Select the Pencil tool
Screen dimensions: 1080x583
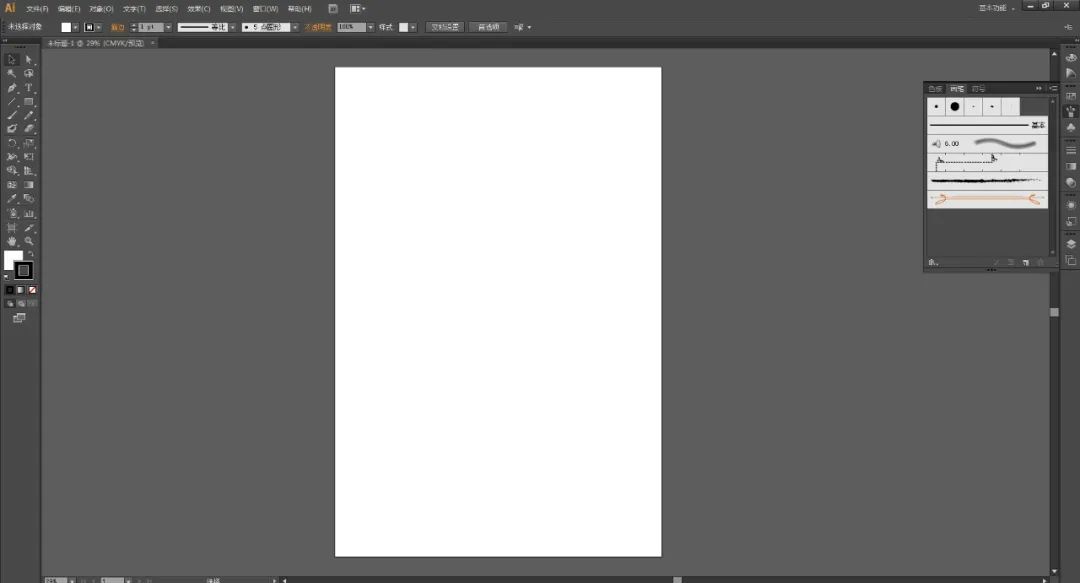(x=29, y=115)
